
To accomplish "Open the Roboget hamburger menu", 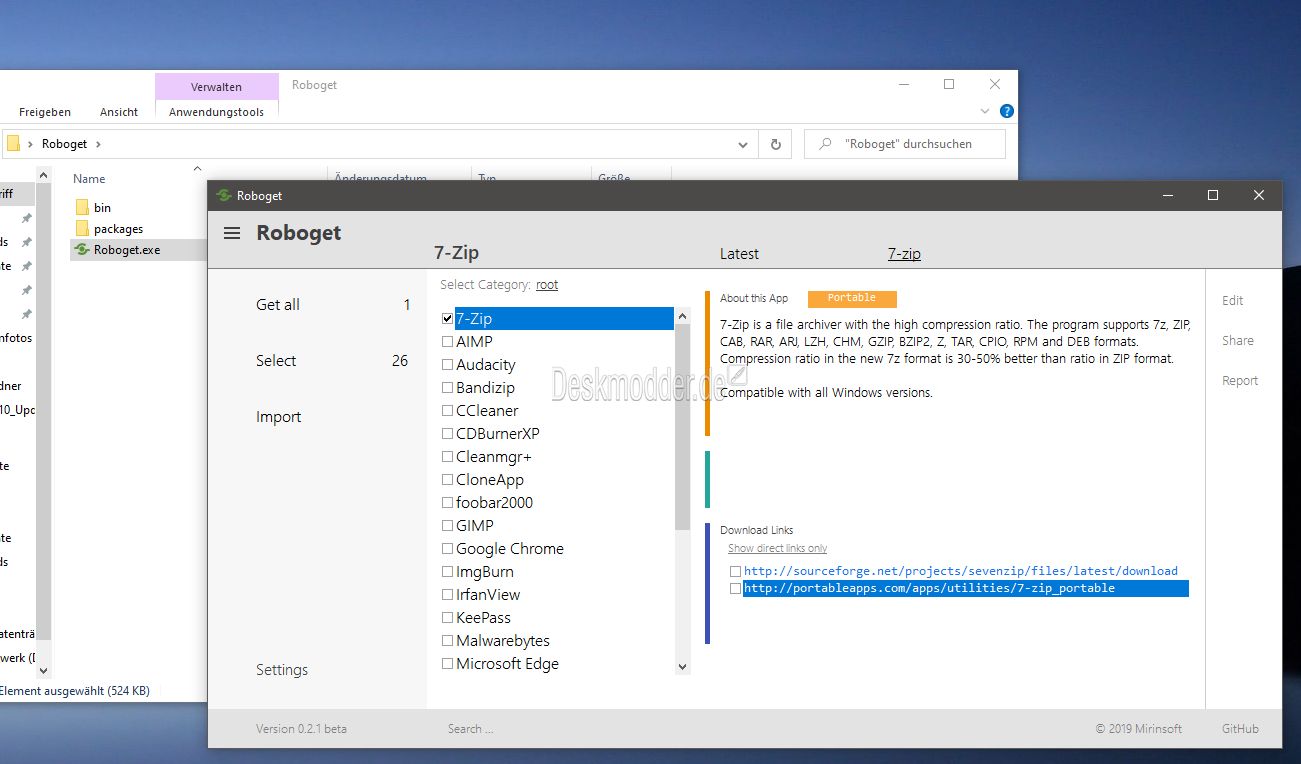I will 232,233.
